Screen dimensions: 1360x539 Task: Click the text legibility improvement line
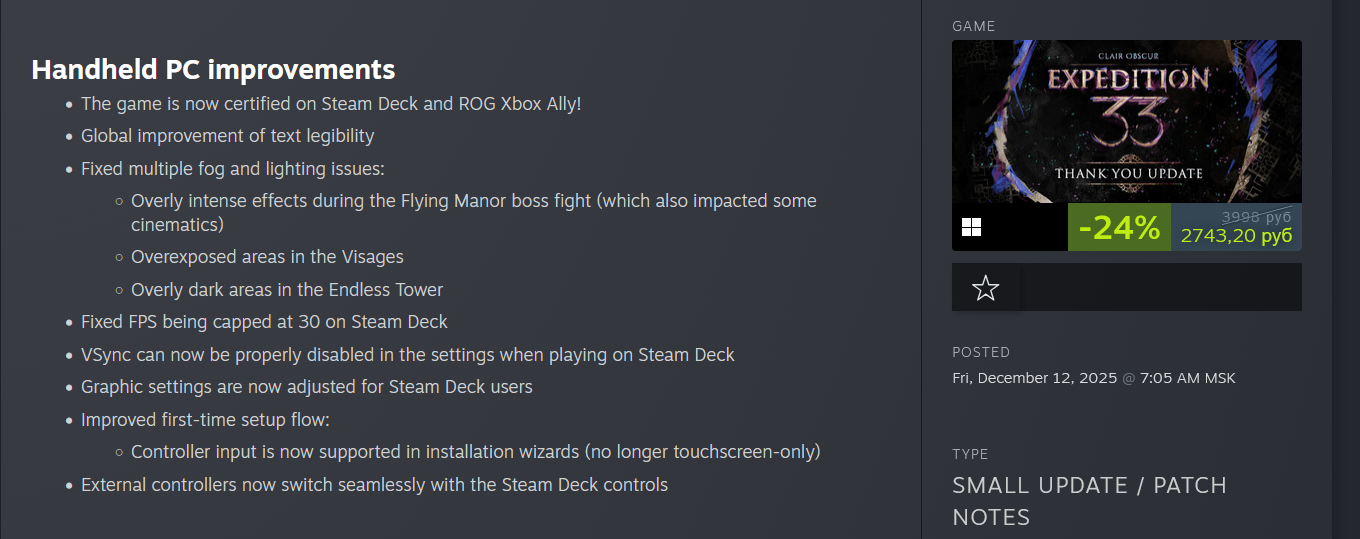click(x=227, y=136)
